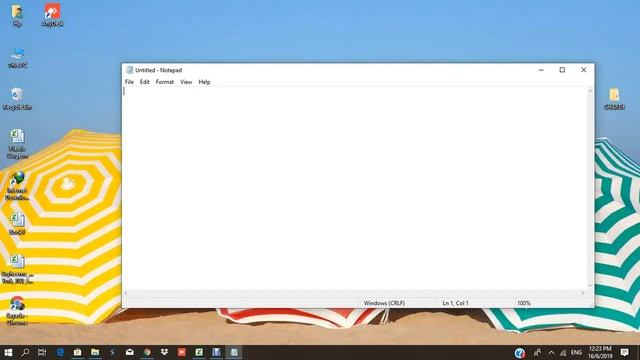The height and width of the screenshot is (360, 640).
Task: Open the People icon in the system tray
Action: click(x=537, y=352)
